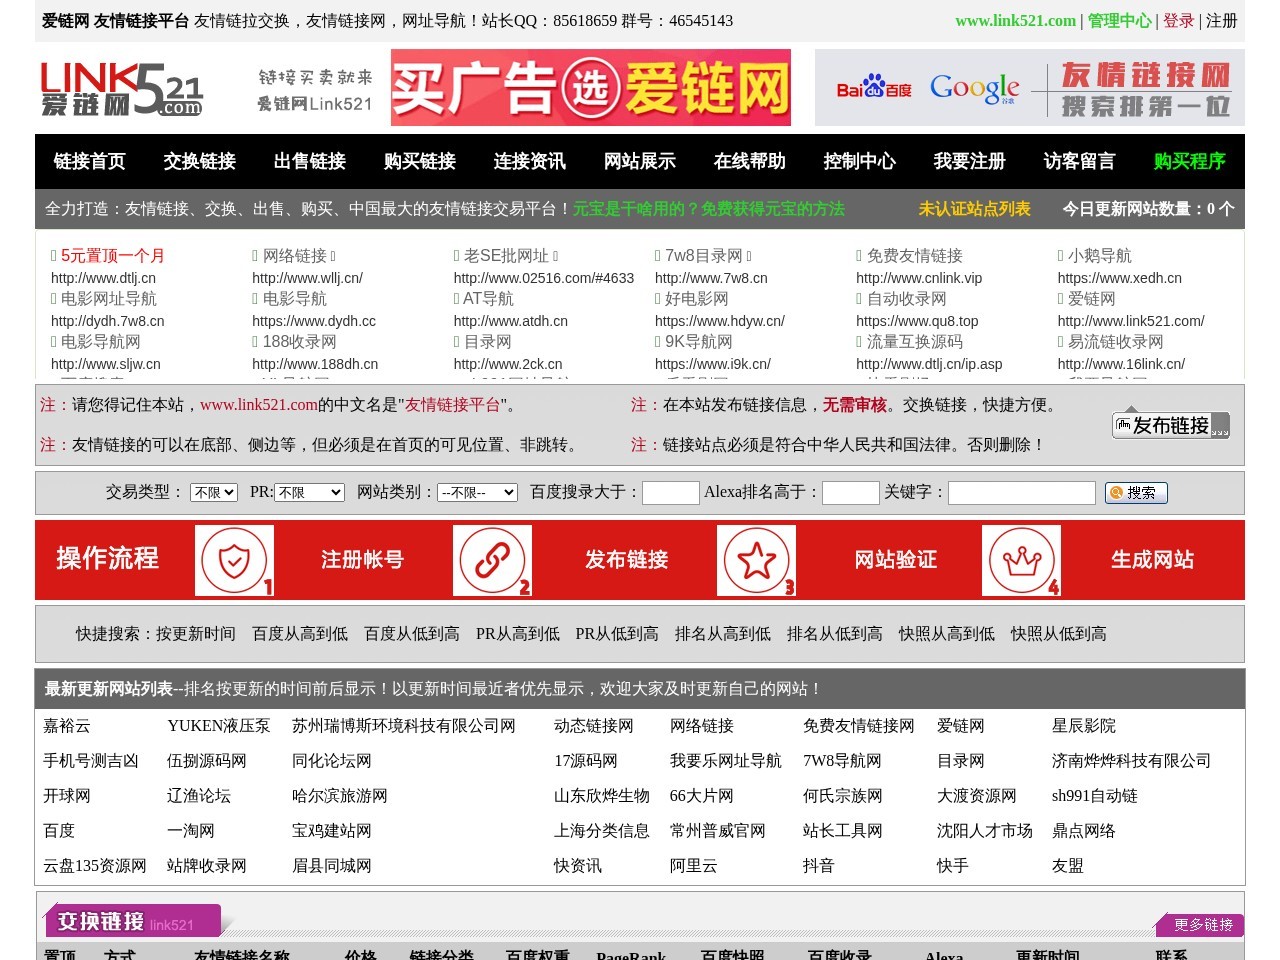Open the 鼎点网络 site link

point(1084,831)
